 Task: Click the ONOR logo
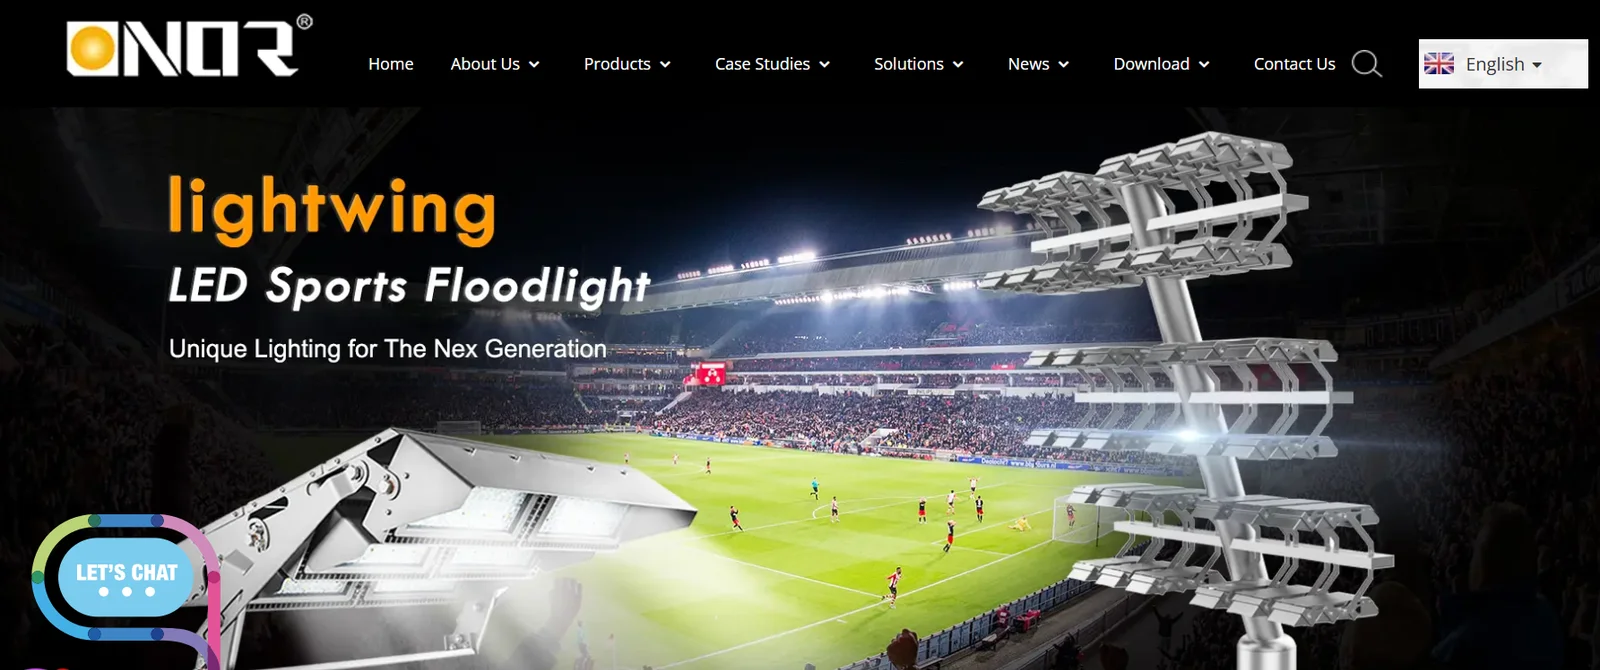pos(189,46)
